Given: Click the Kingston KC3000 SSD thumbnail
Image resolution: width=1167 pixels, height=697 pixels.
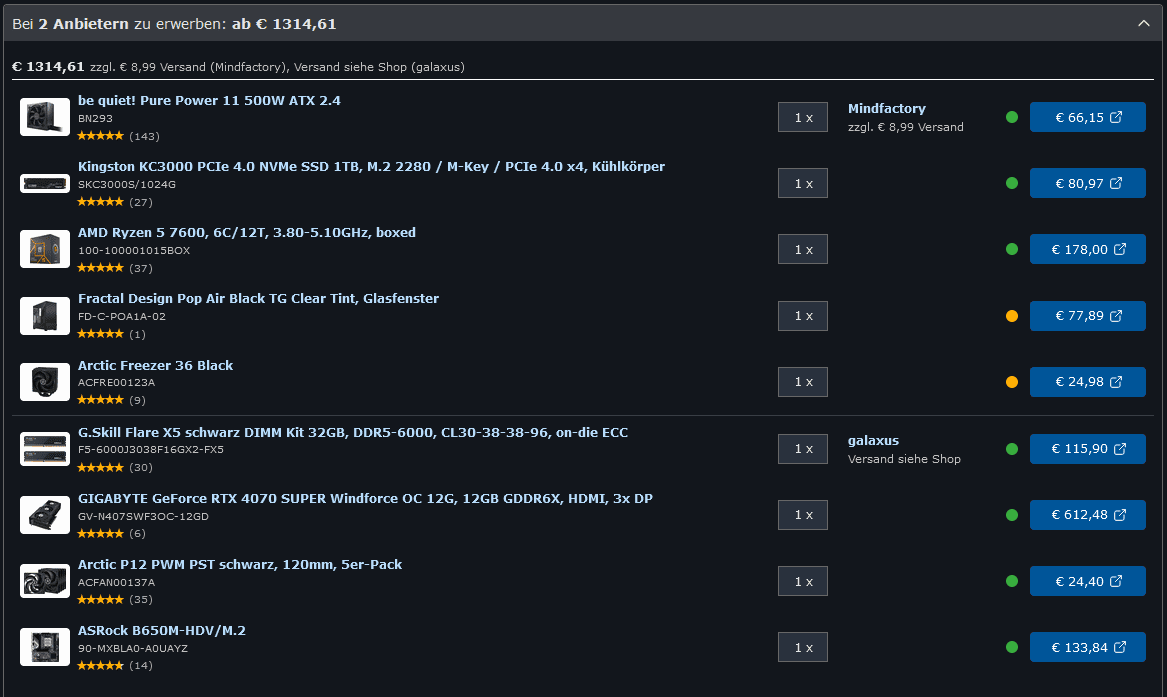Looking at the screenshot, I should pos(45,183).
